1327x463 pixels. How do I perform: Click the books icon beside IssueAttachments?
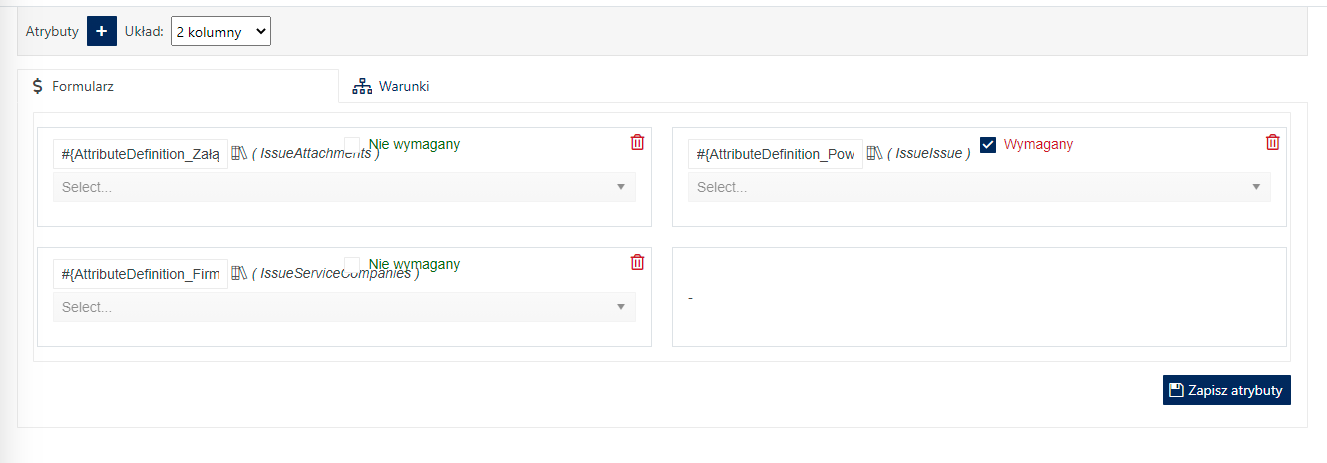(238, 153)
